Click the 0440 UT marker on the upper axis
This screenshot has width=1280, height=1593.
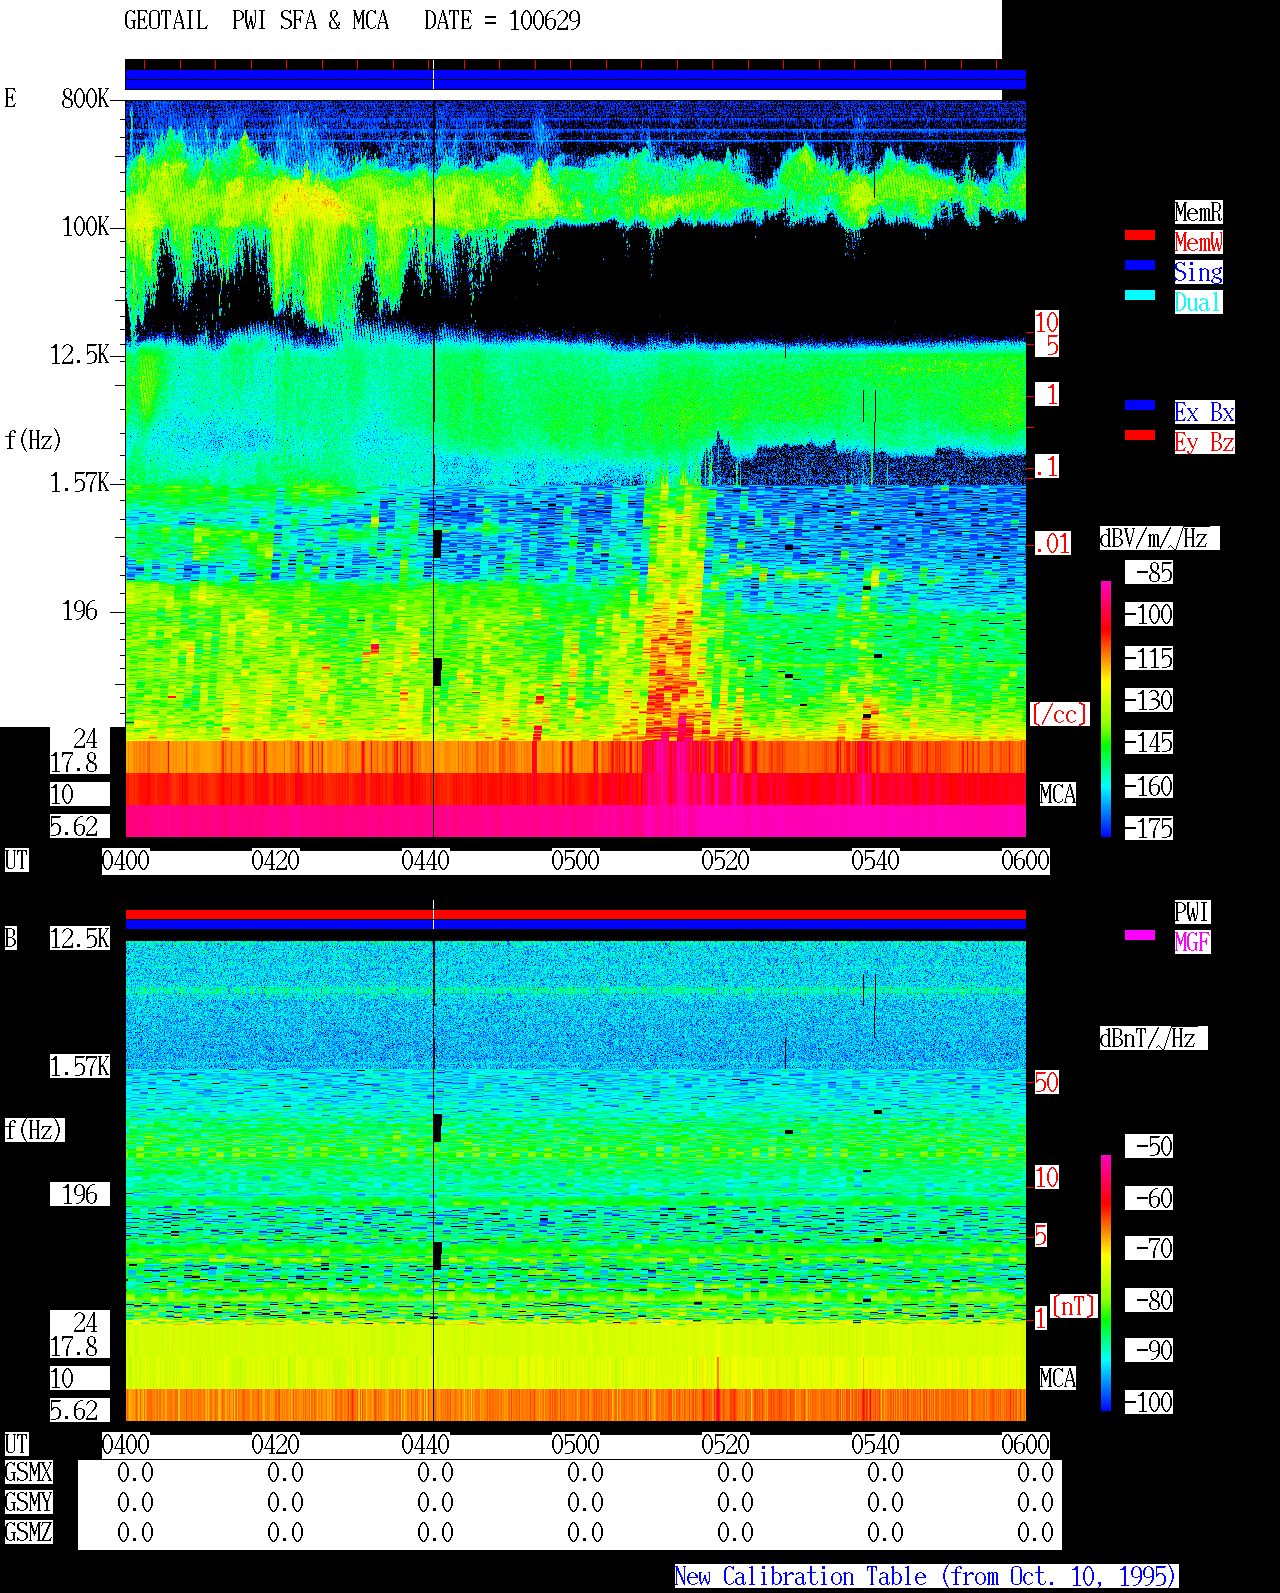point(426,861)
